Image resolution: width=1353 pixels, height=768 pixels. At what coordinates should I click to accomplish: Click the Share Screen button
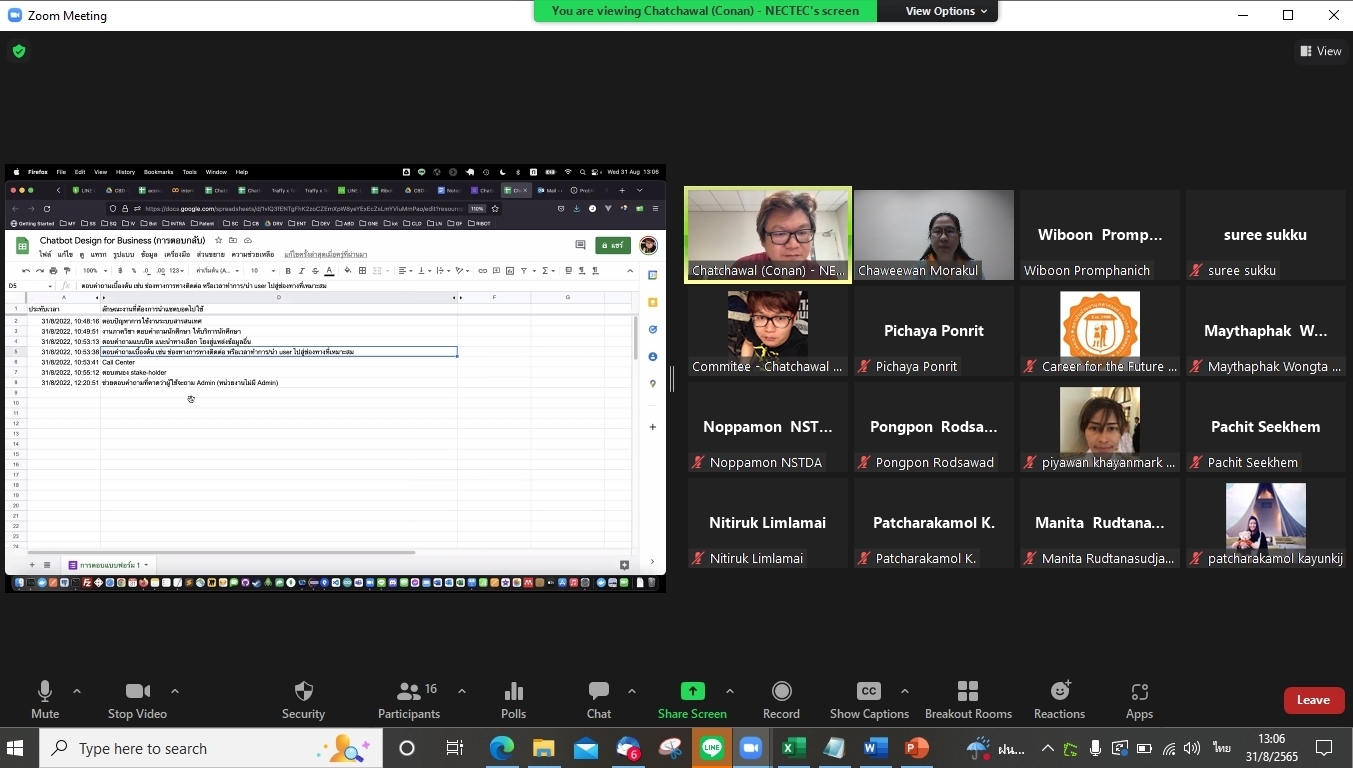pyautogui.click(x=692, y=699)
